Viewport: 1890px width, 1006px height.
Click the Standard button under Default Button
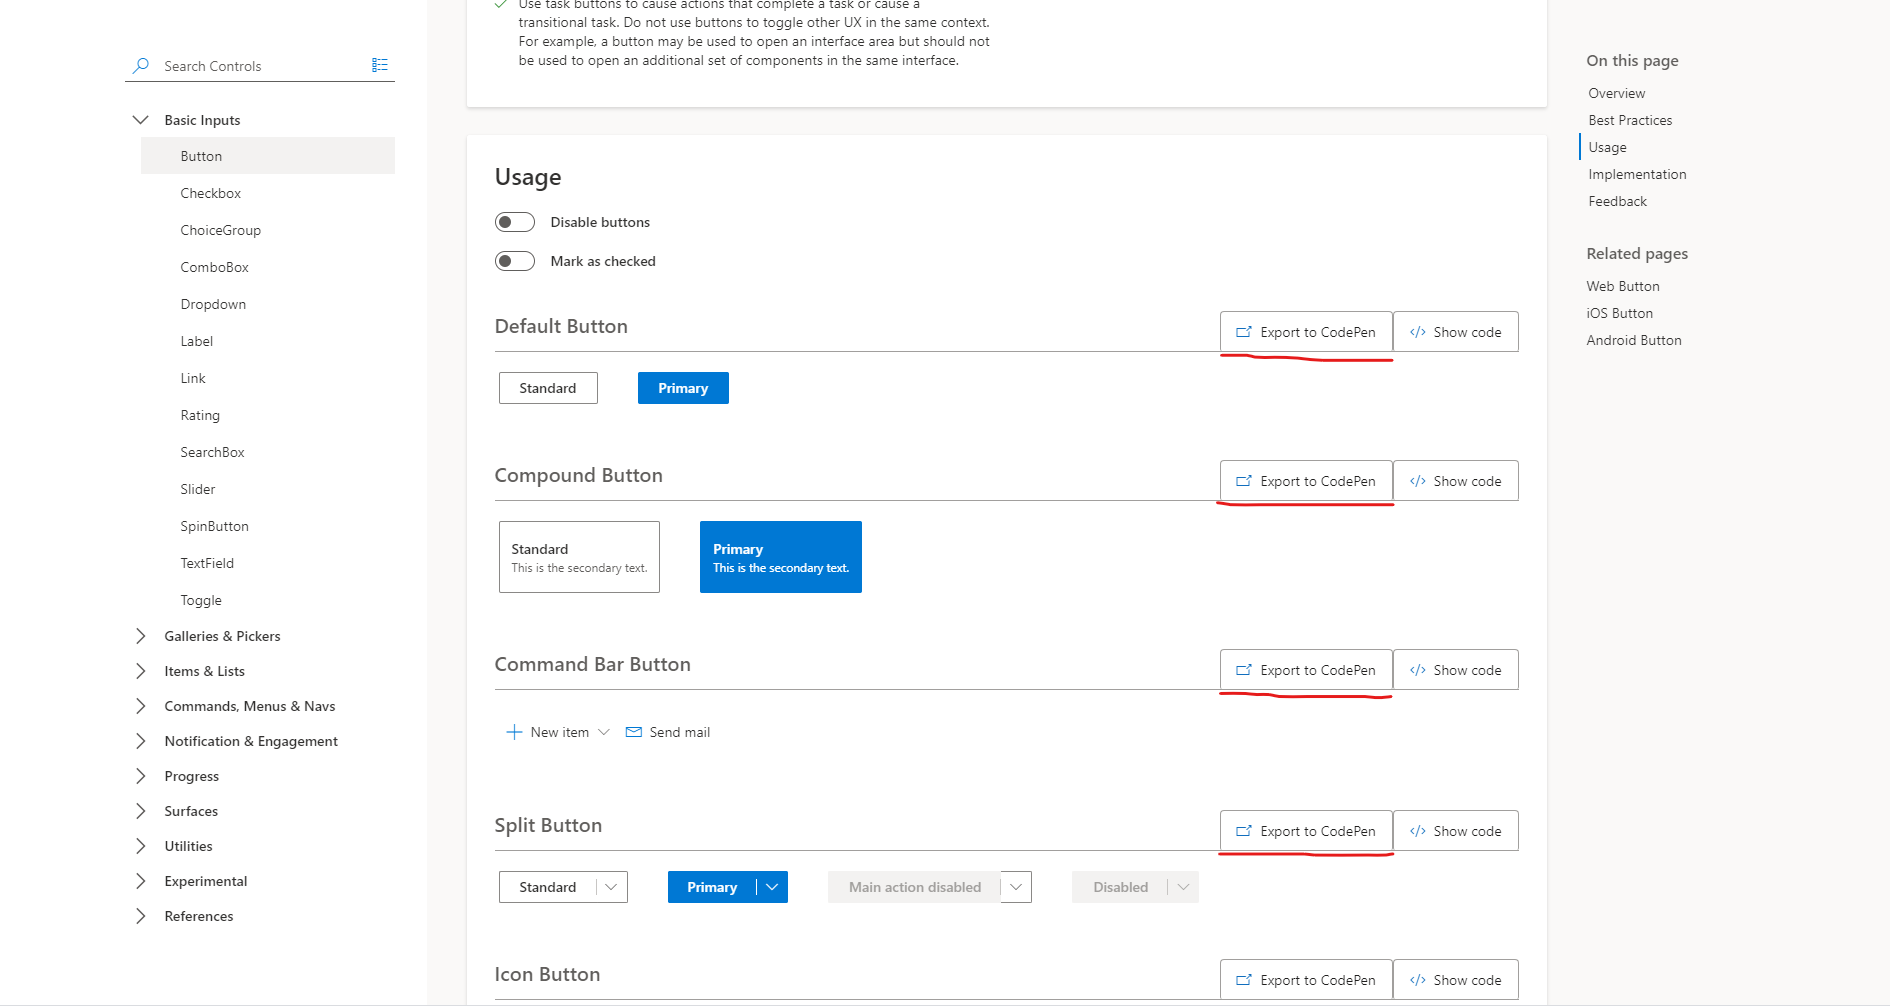click(547, 387)
